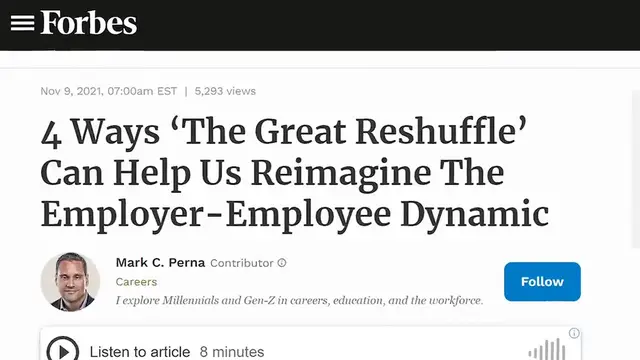Click the Contributor info icon
The image size is (640, 360).
pyautogui.click(x=282, y=263)
